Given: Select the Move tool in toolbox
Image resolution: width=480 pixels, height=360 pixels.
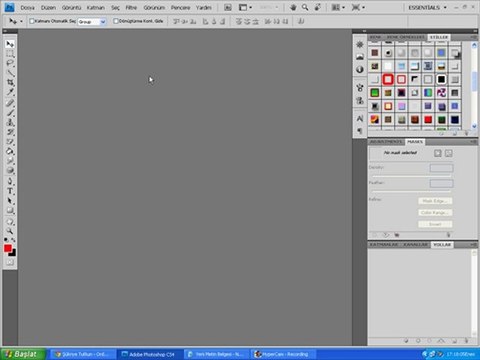Looking at the screenshot, I should pyautogui.click(x=10, y=44).
